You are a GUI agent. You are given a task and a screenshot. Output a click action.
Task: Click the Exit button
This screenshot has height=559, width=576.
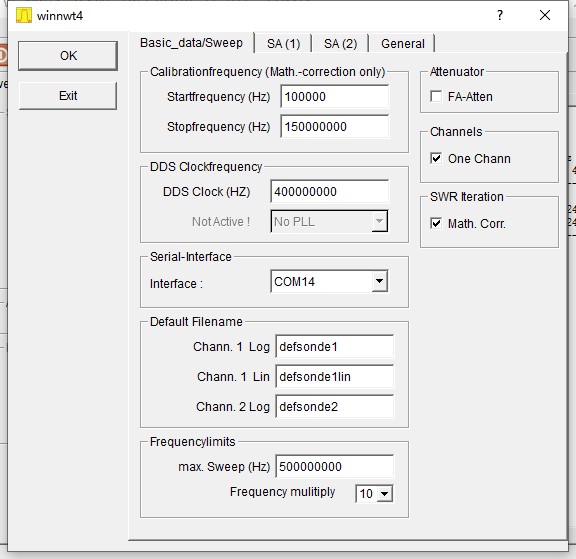(x=68, y=96)
